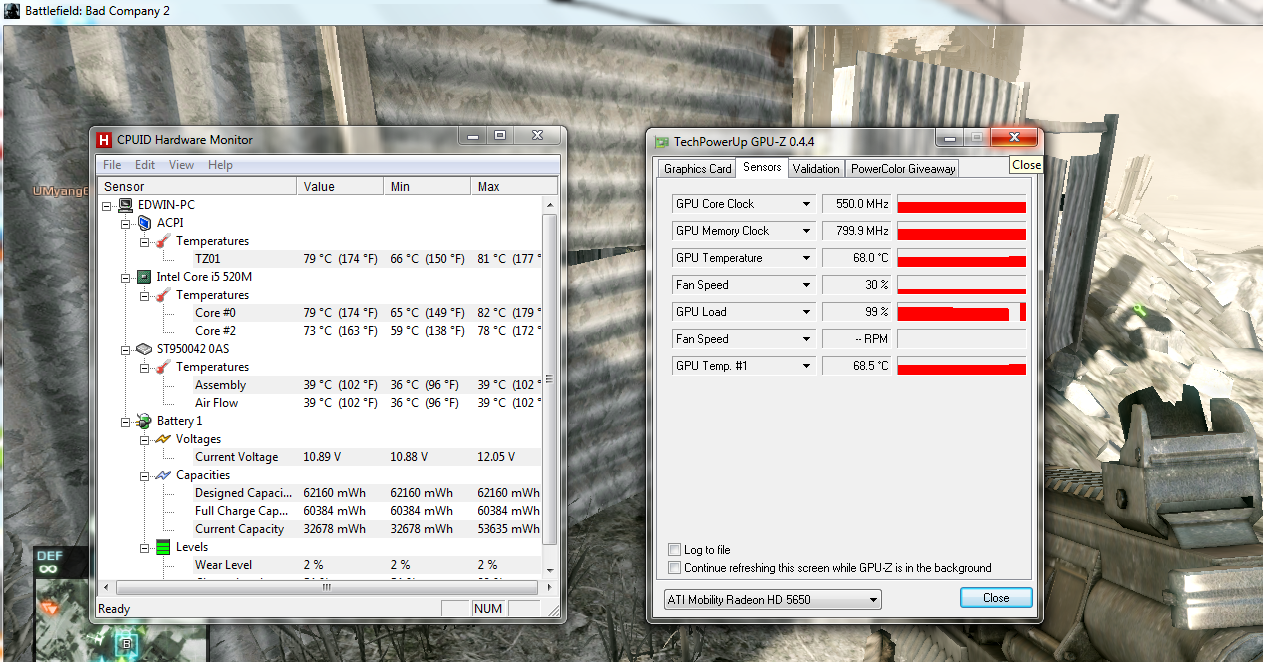Click the GPU Core Clock red graph
This screenshot has height=662, width=1263.
pyautogui.click(x=962, y=204)
